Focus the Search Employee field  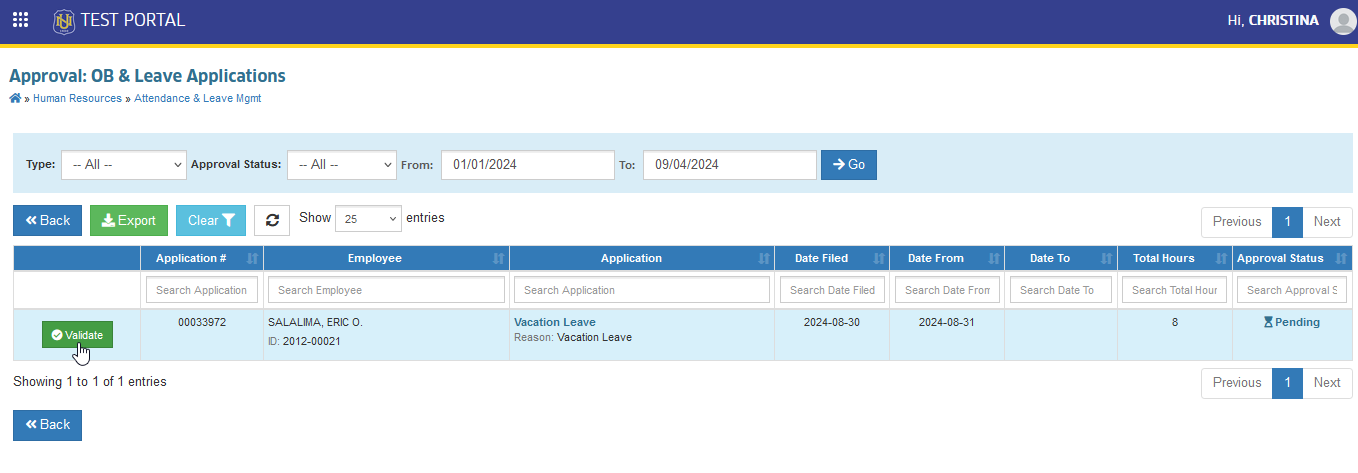[x=387, y=290]
